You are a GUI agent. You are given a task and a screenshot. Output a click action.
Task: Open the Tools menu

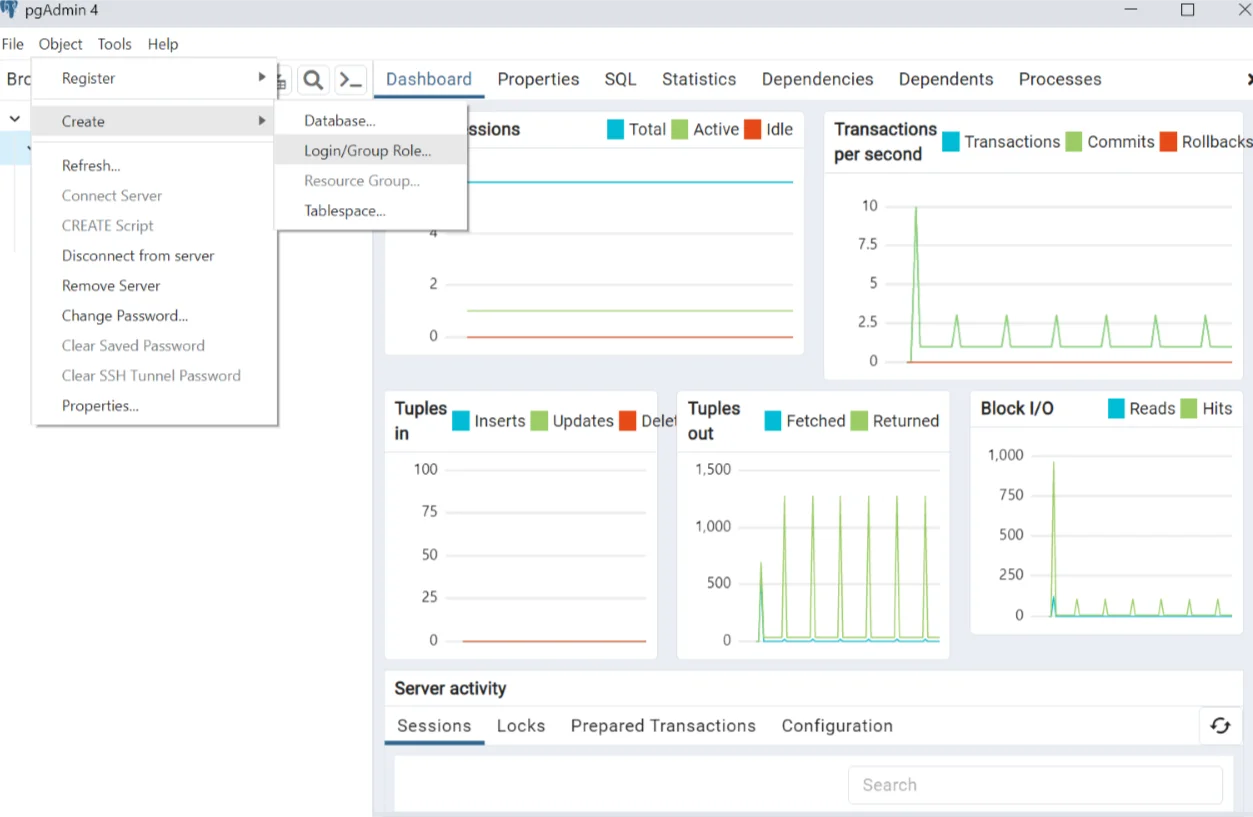pos(114,44)
